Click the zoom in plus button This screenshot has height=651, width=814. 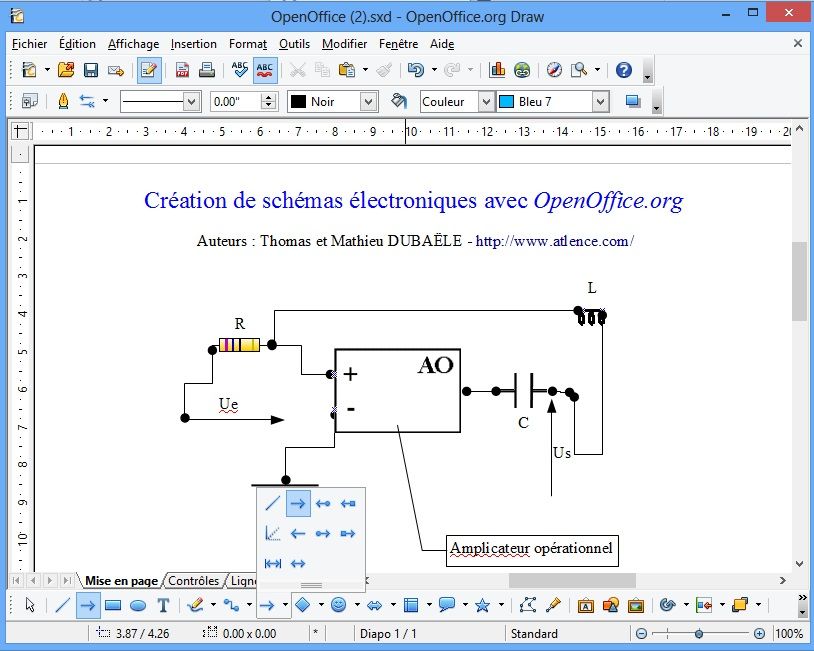759,633
